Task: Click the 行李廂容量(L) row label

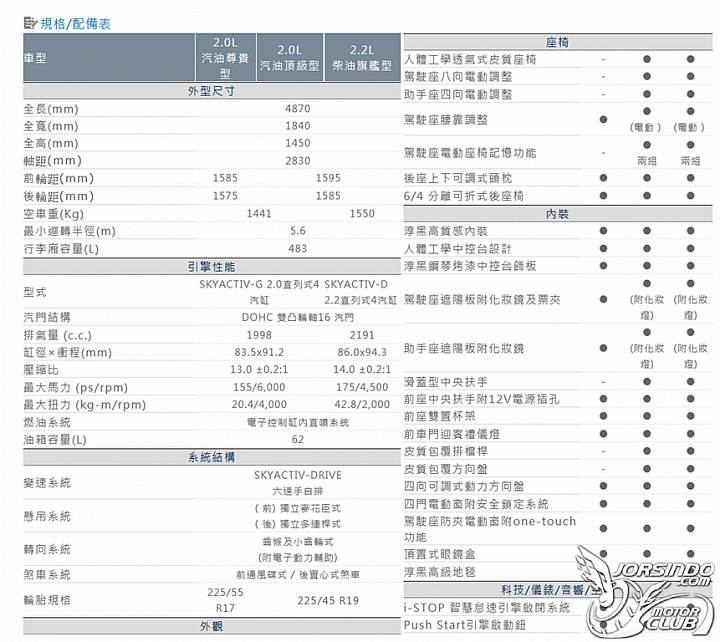Action: 62,249
